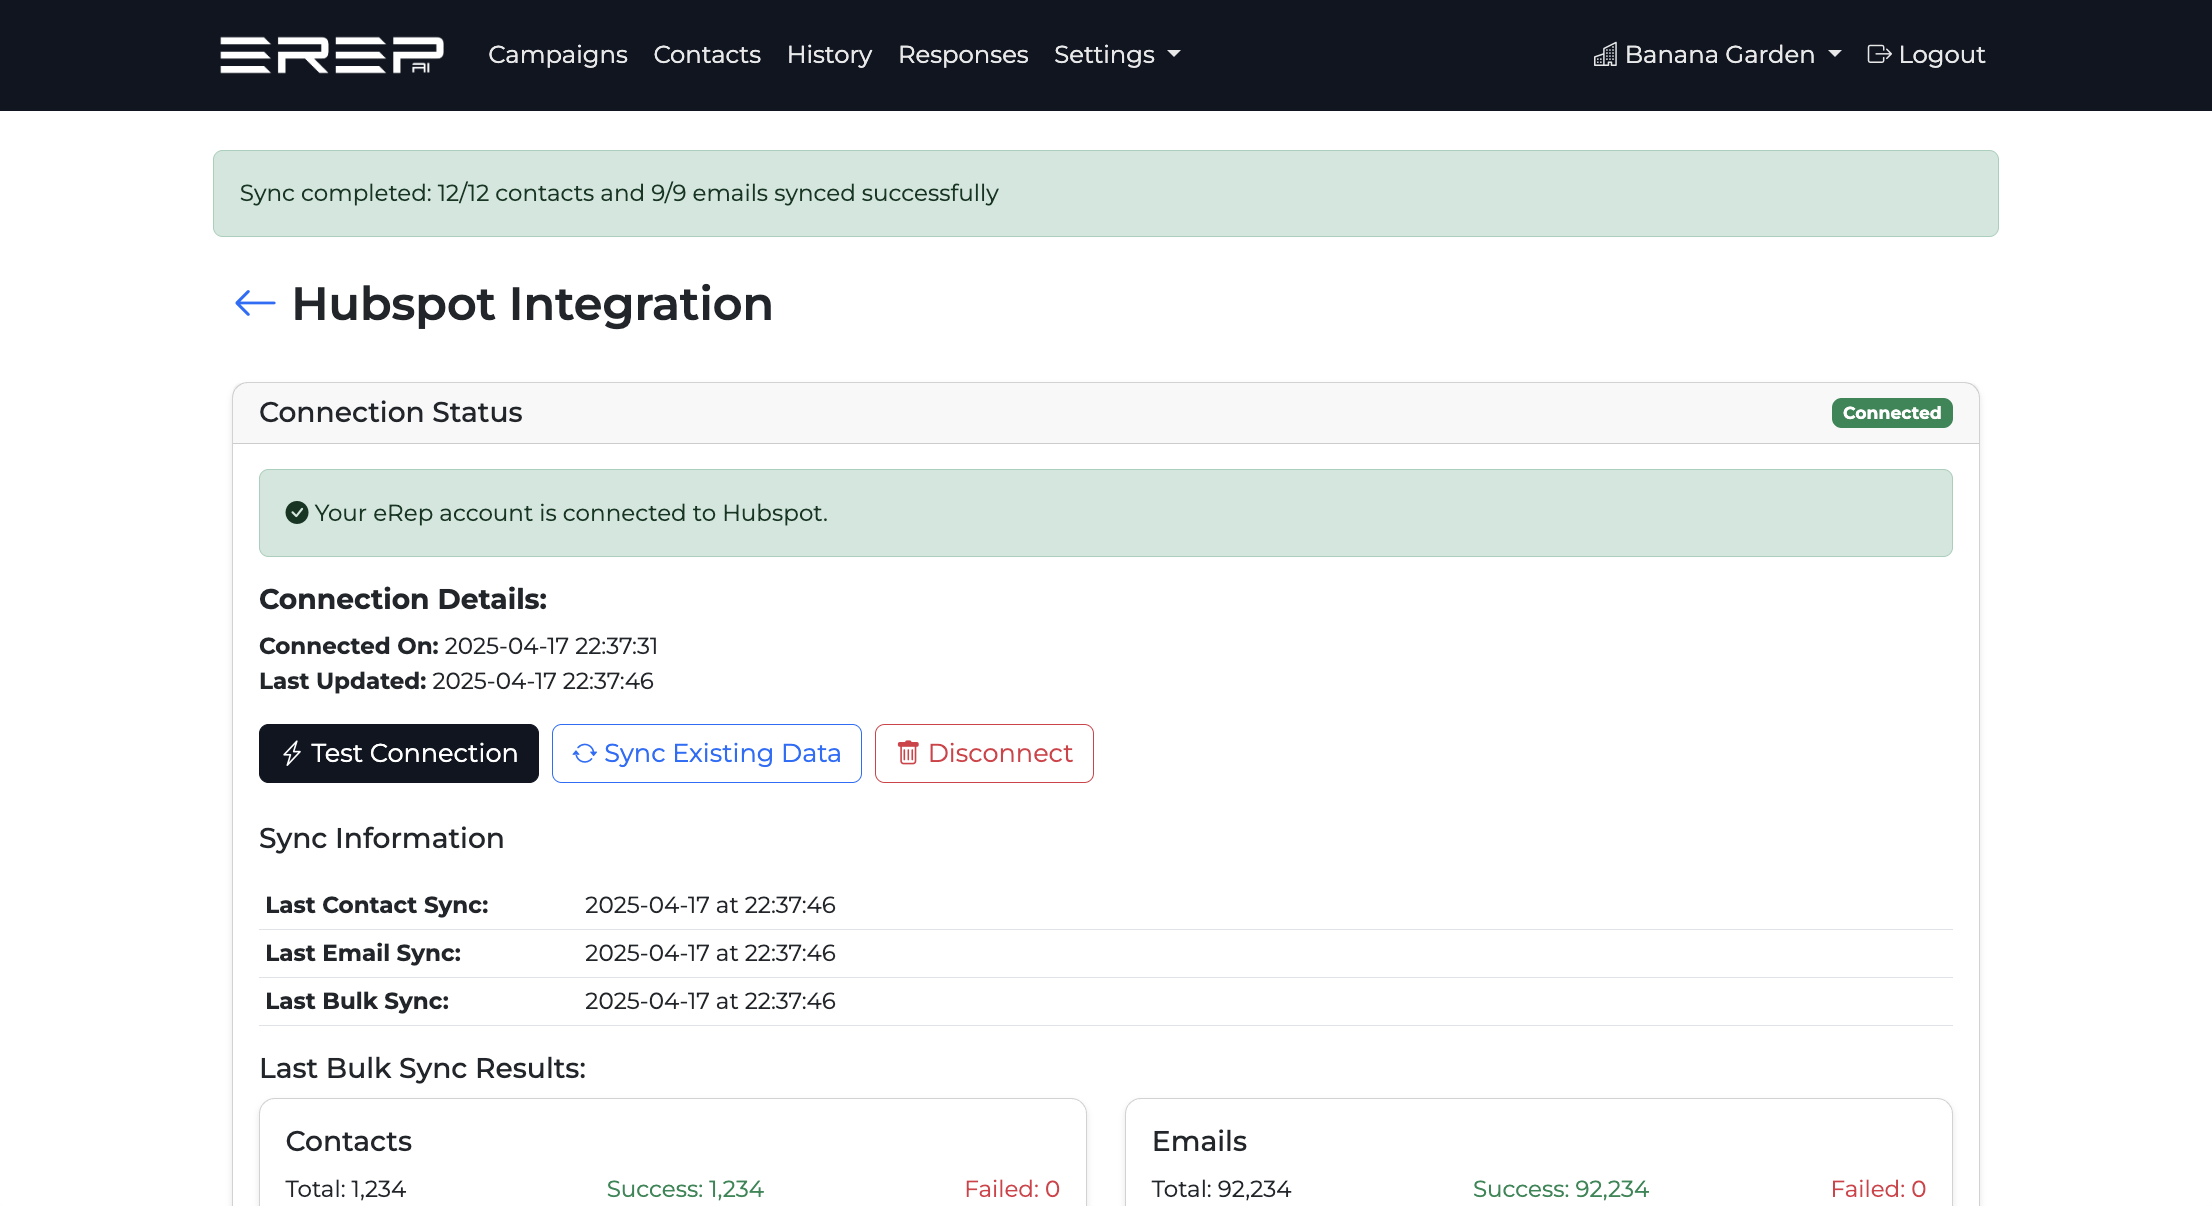Click the trash icon in Disconnect button

908,753
